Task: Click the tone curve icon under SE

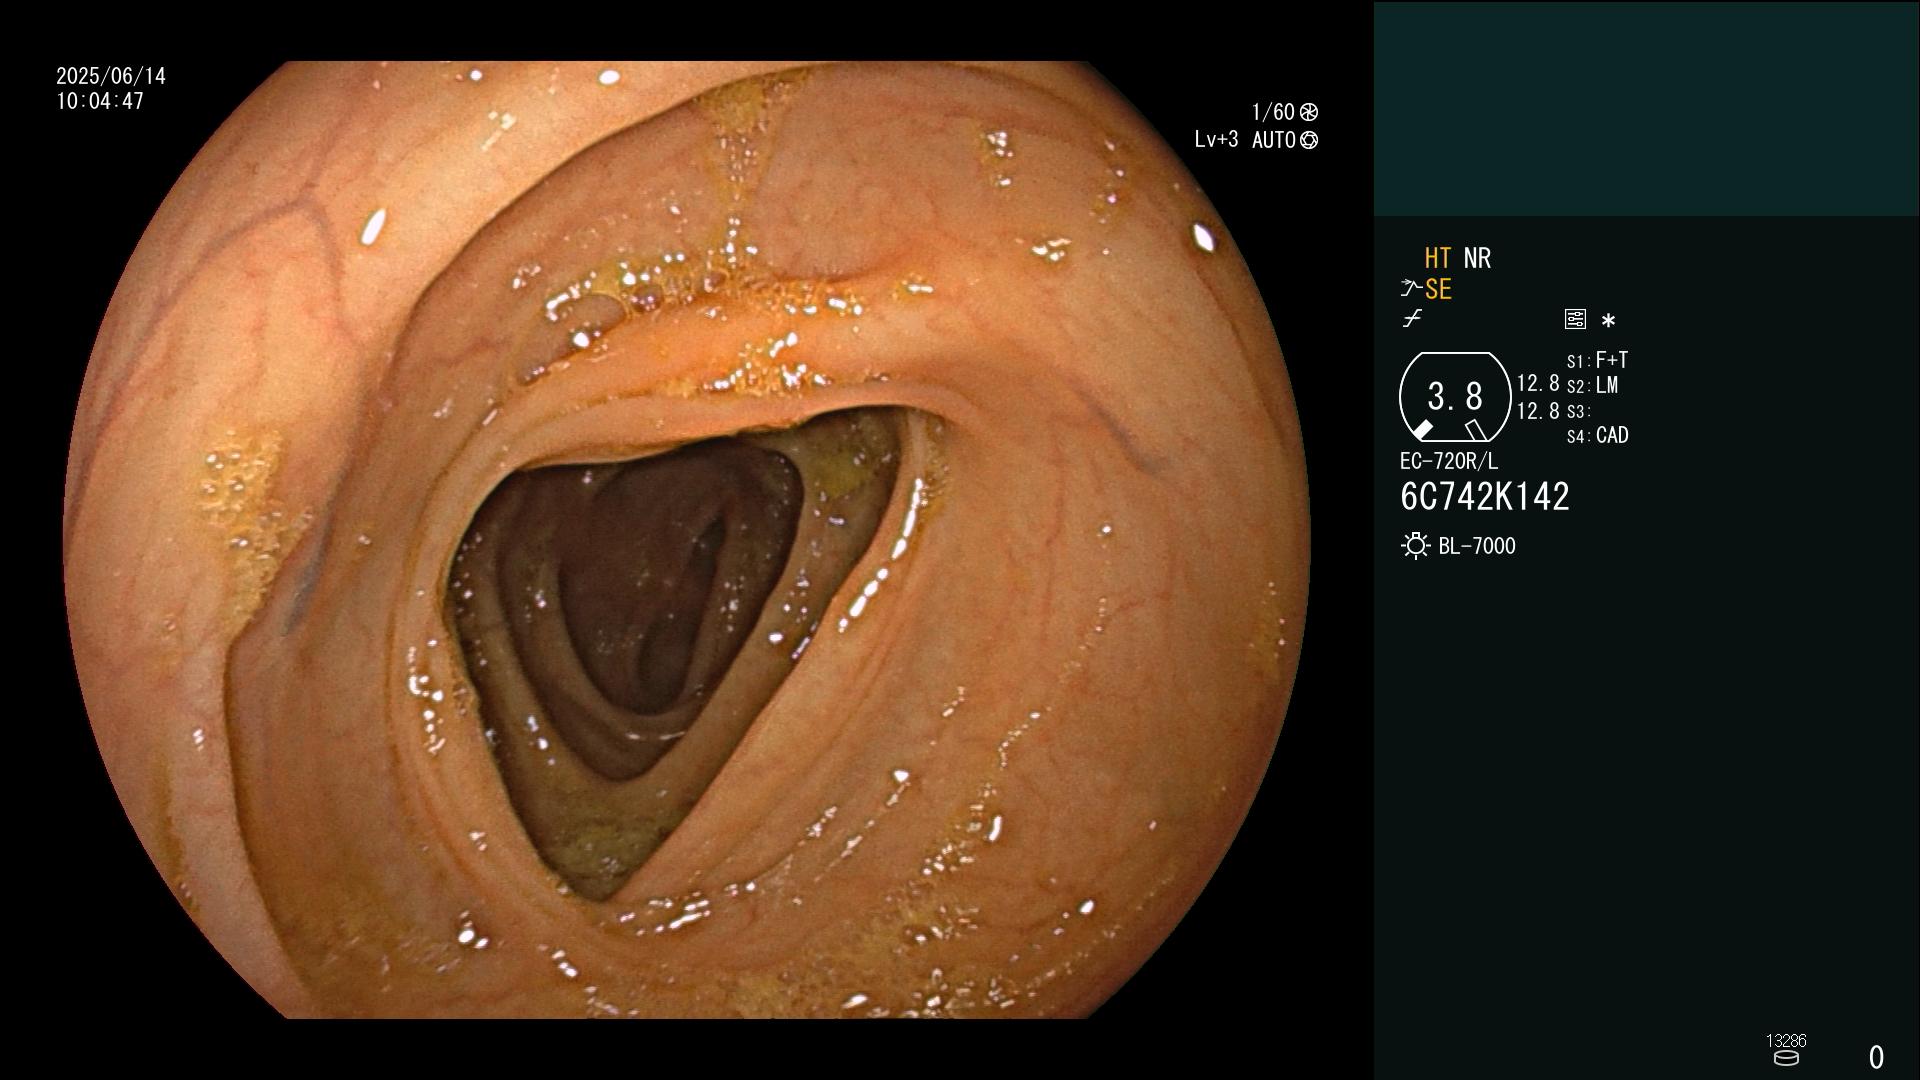Action: [1412, 319]
